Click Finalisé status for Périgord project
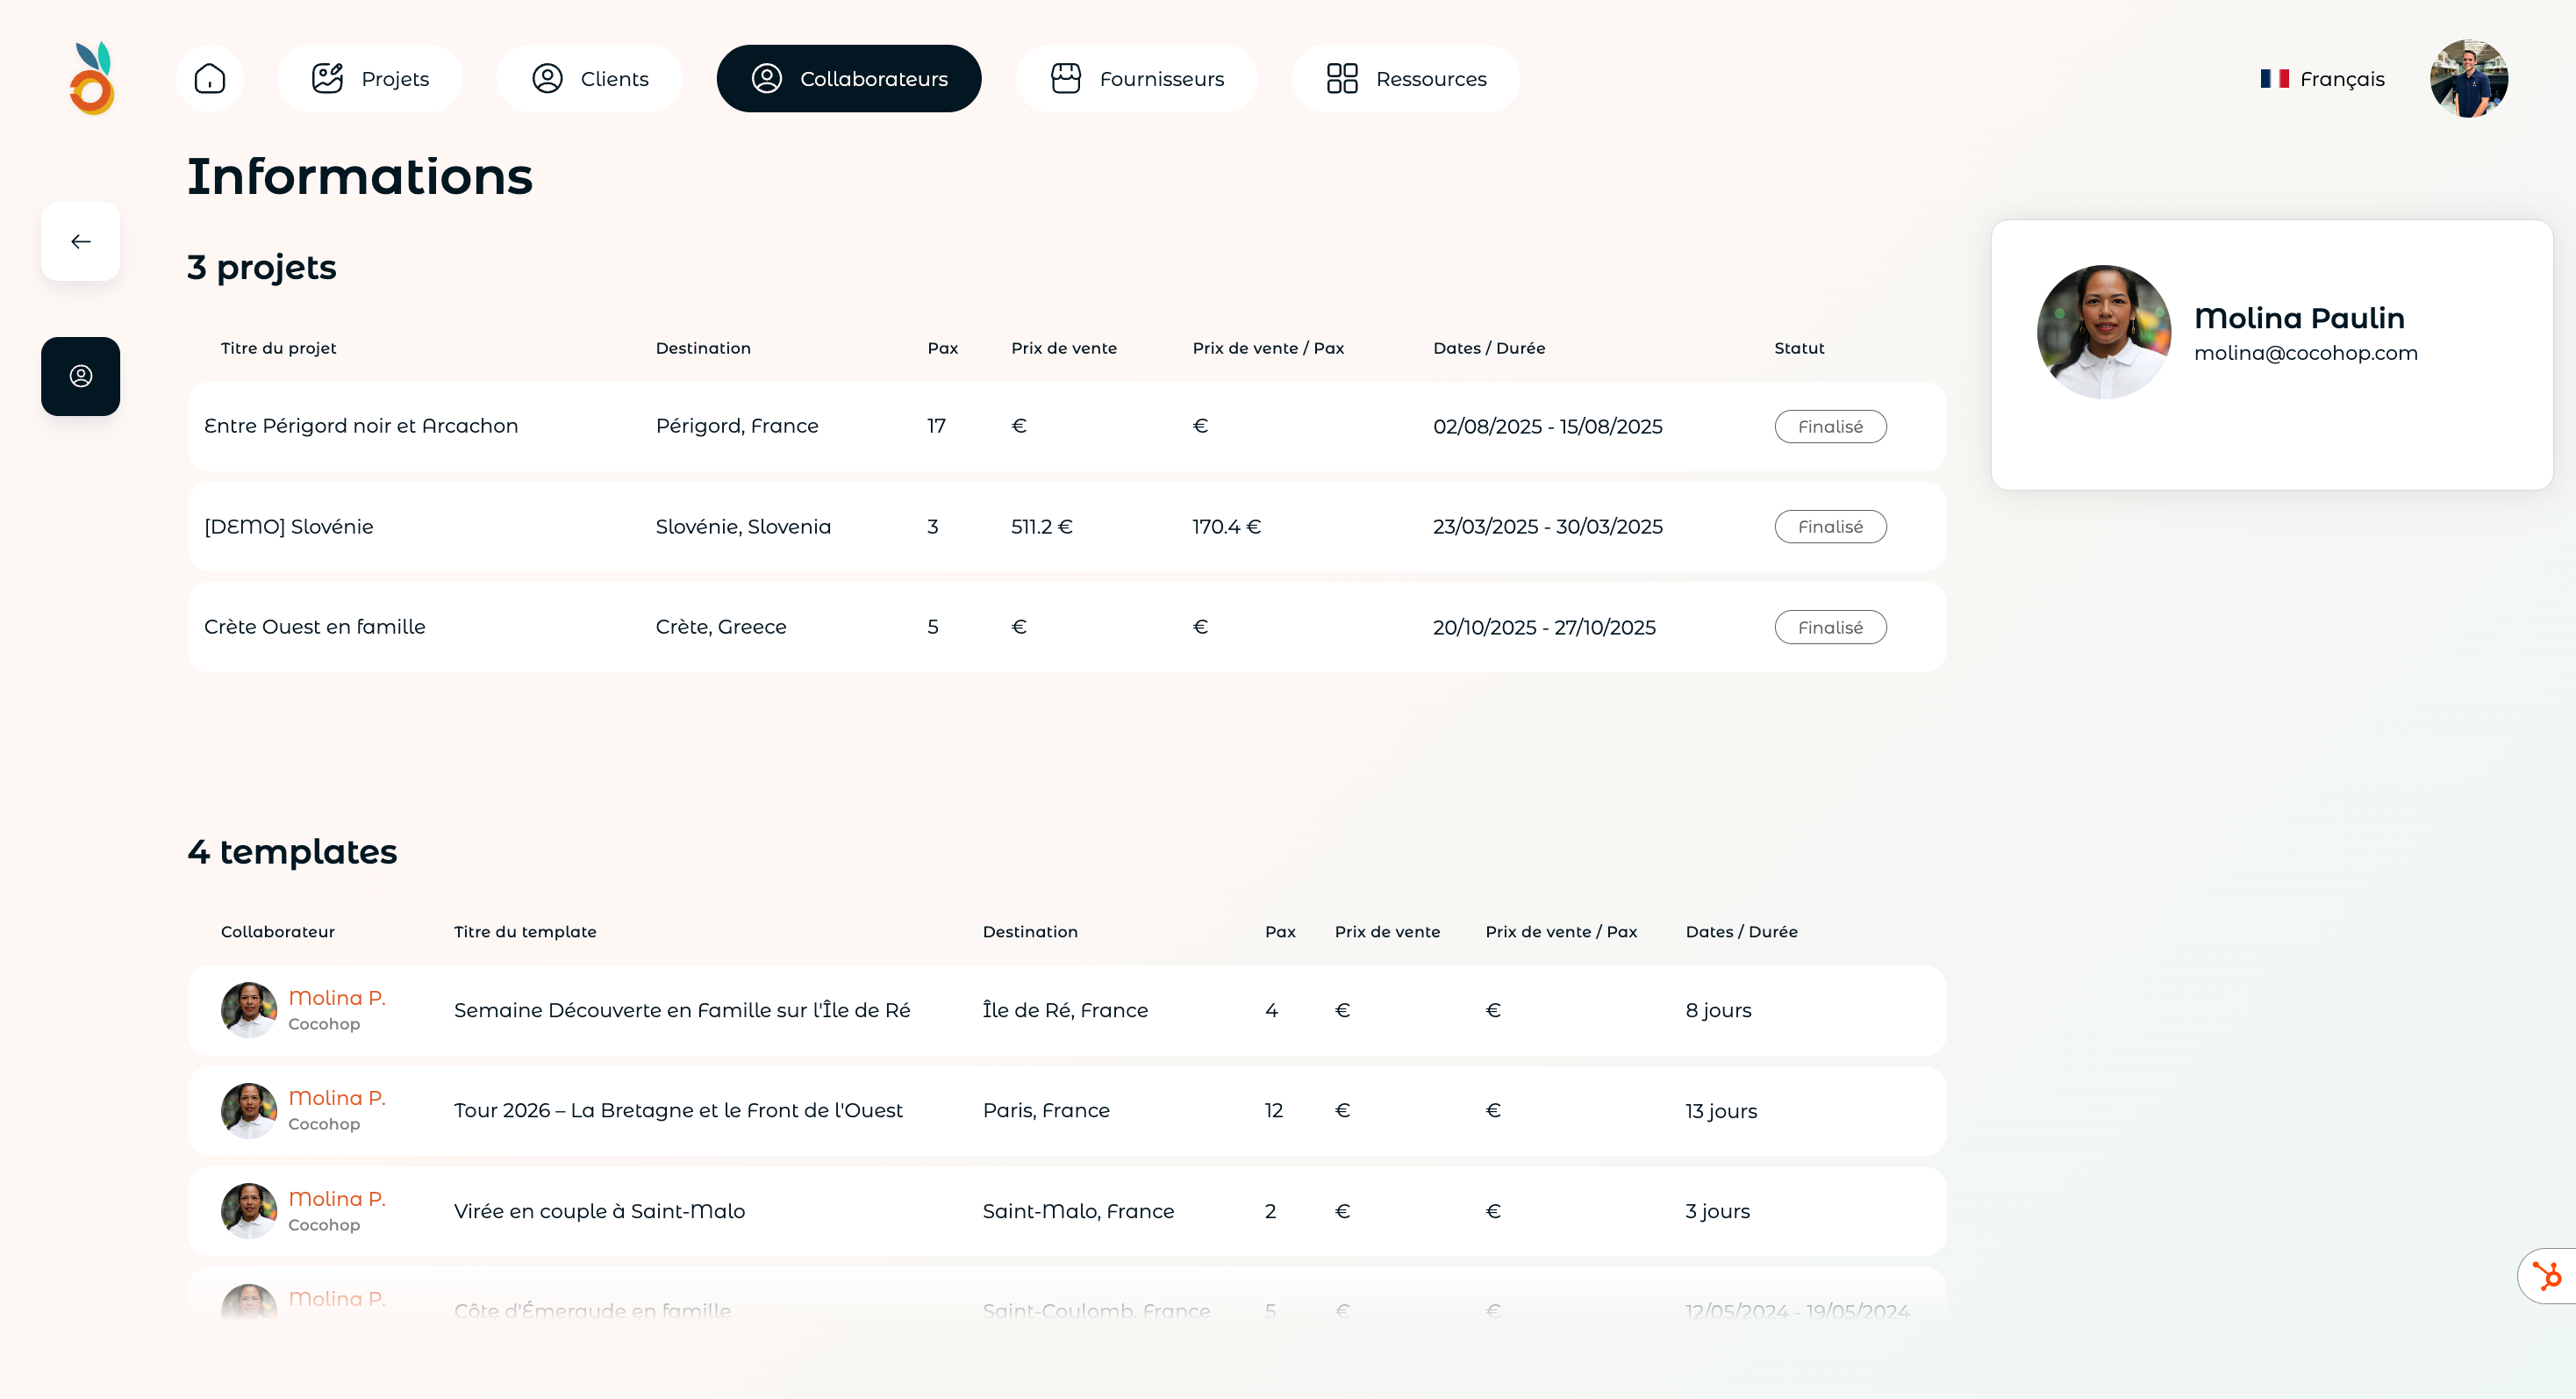This screenshot has width=2576, height=1399. (1830, 426)
